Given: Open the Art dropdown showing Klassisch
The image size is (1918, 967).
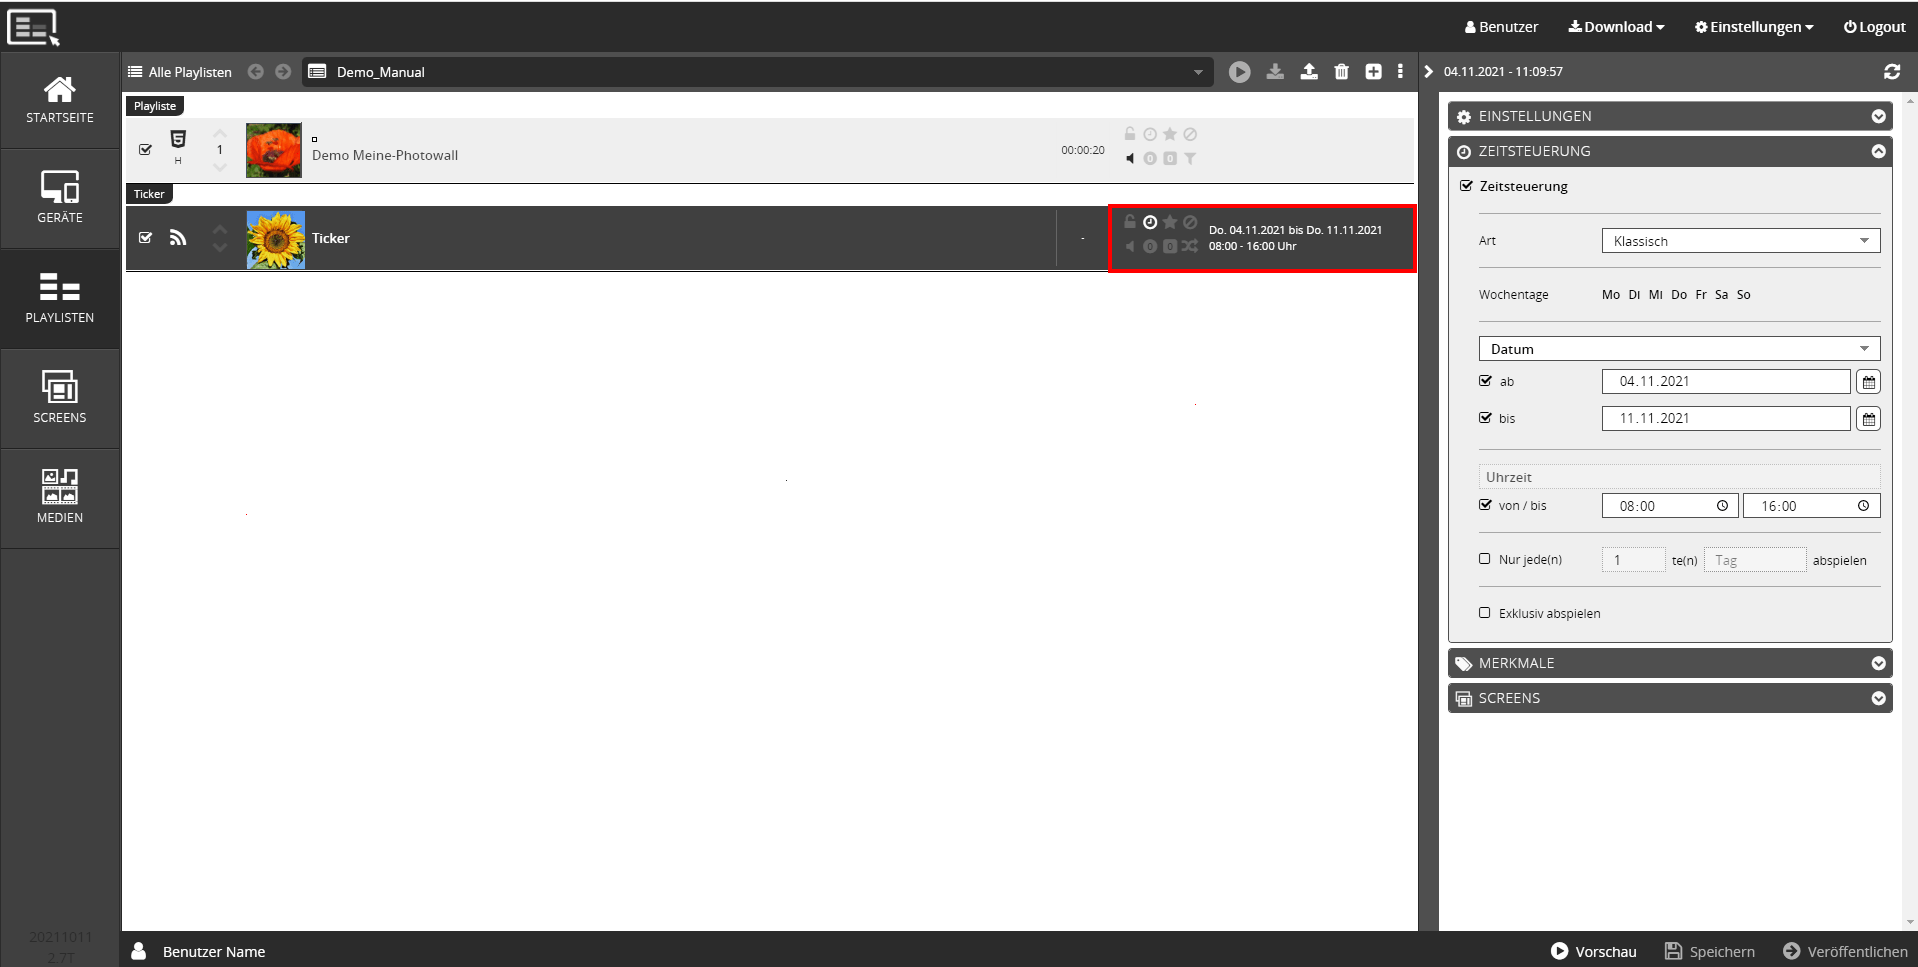Looking at the screenshot, I should (1740, 241).
